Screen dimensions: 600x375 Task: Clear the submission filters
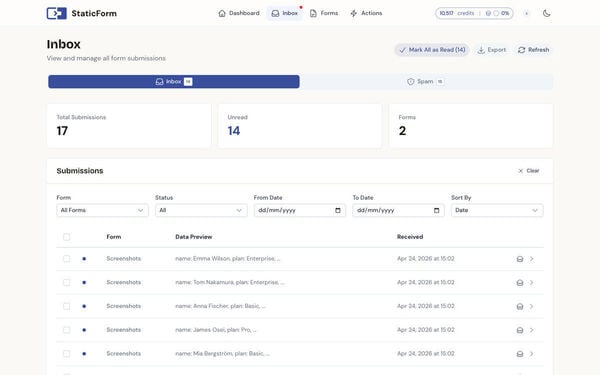click(528, 171)
